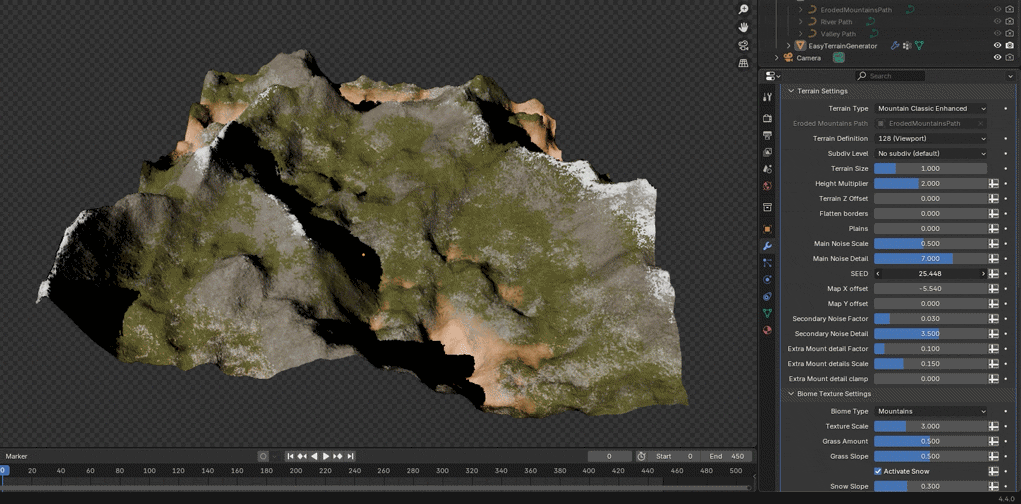Image resolution: width=1021 pixels, height=504 pixels.
Task: Toggle ErodedMountainsPath visibility eye
Action: pyautogui.click(x=997, y=10)
